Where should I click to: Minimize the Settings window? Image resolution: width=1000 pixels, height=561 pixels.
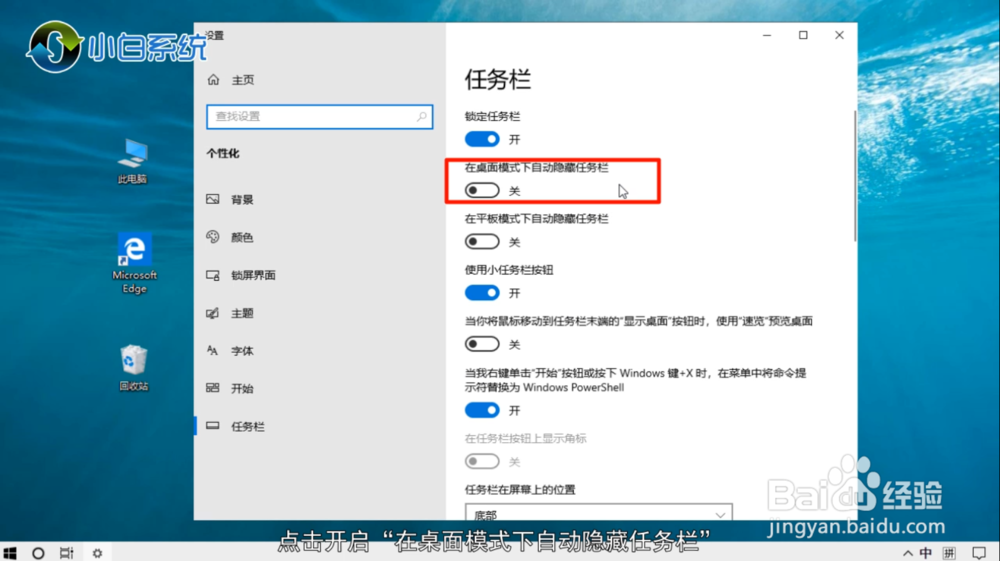point(767,35)
